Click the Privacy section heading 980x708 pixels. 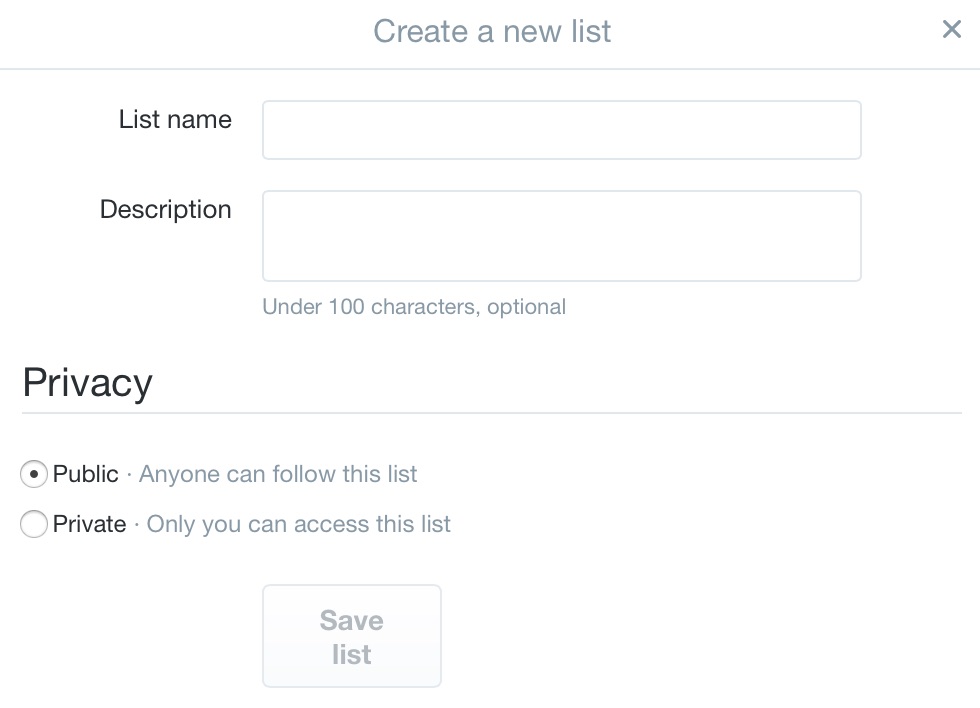point(87,383)
